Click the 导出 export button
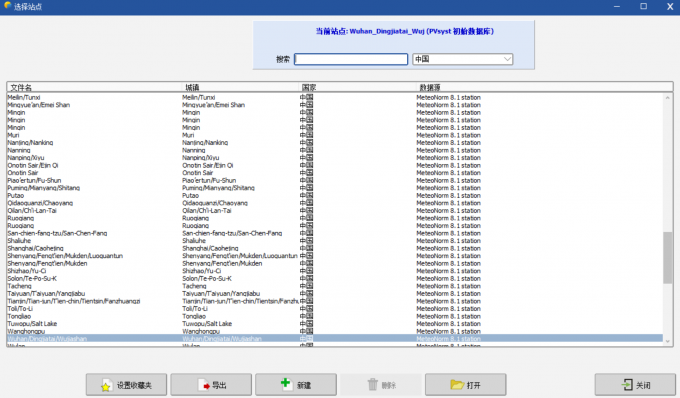680x398 pixels. pyautogui.click(x=211, y=385)
